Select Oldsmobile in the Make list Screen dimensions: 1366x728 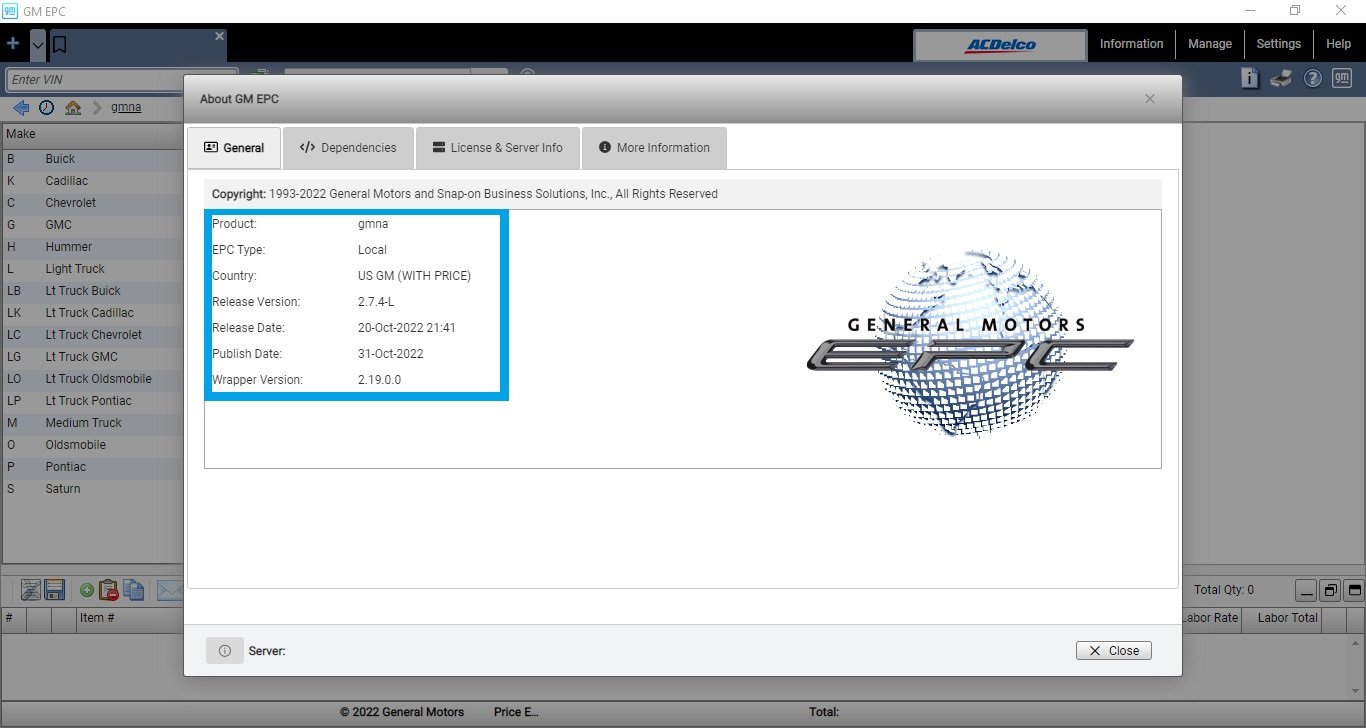[93, 445]
